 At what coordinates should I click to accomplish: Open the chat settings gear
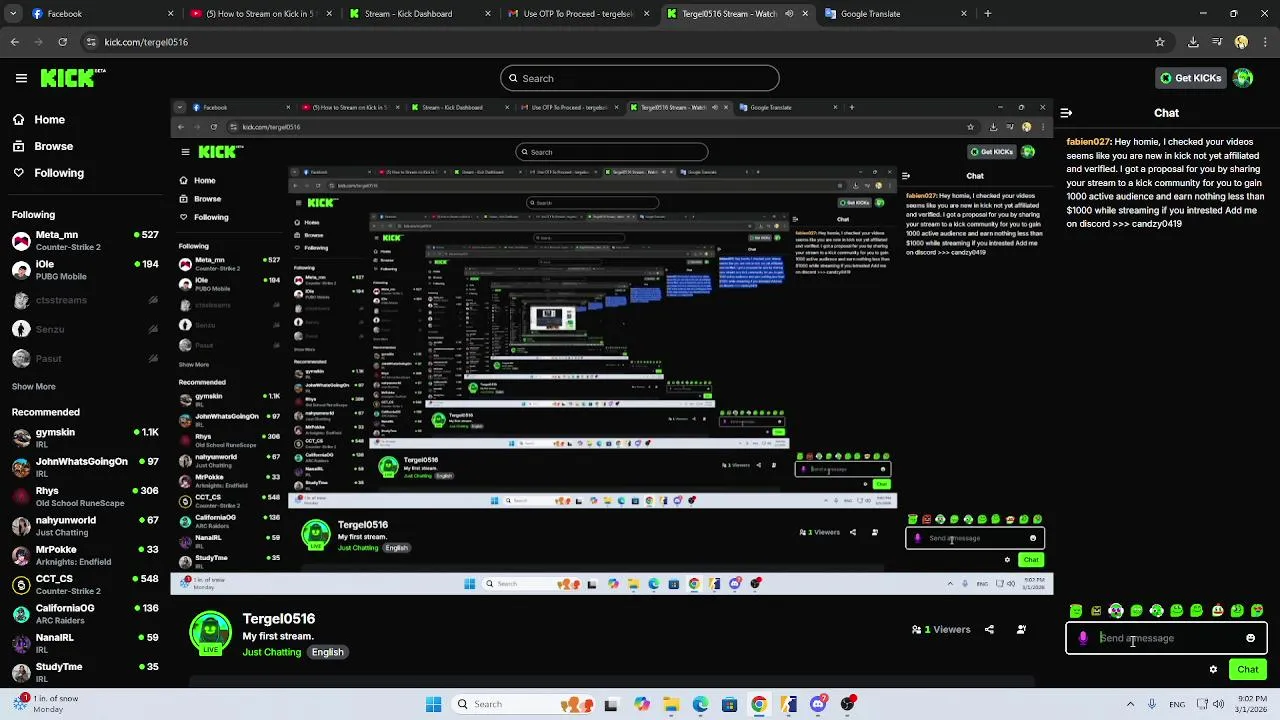pos(1213,670)
